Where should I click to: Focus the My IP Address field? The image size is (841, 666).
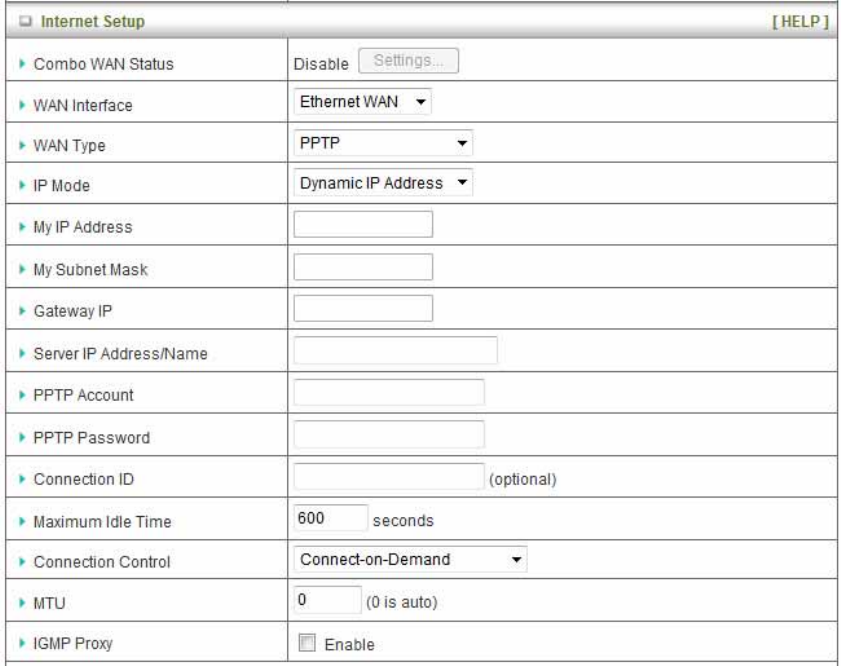tap(362, 224)
